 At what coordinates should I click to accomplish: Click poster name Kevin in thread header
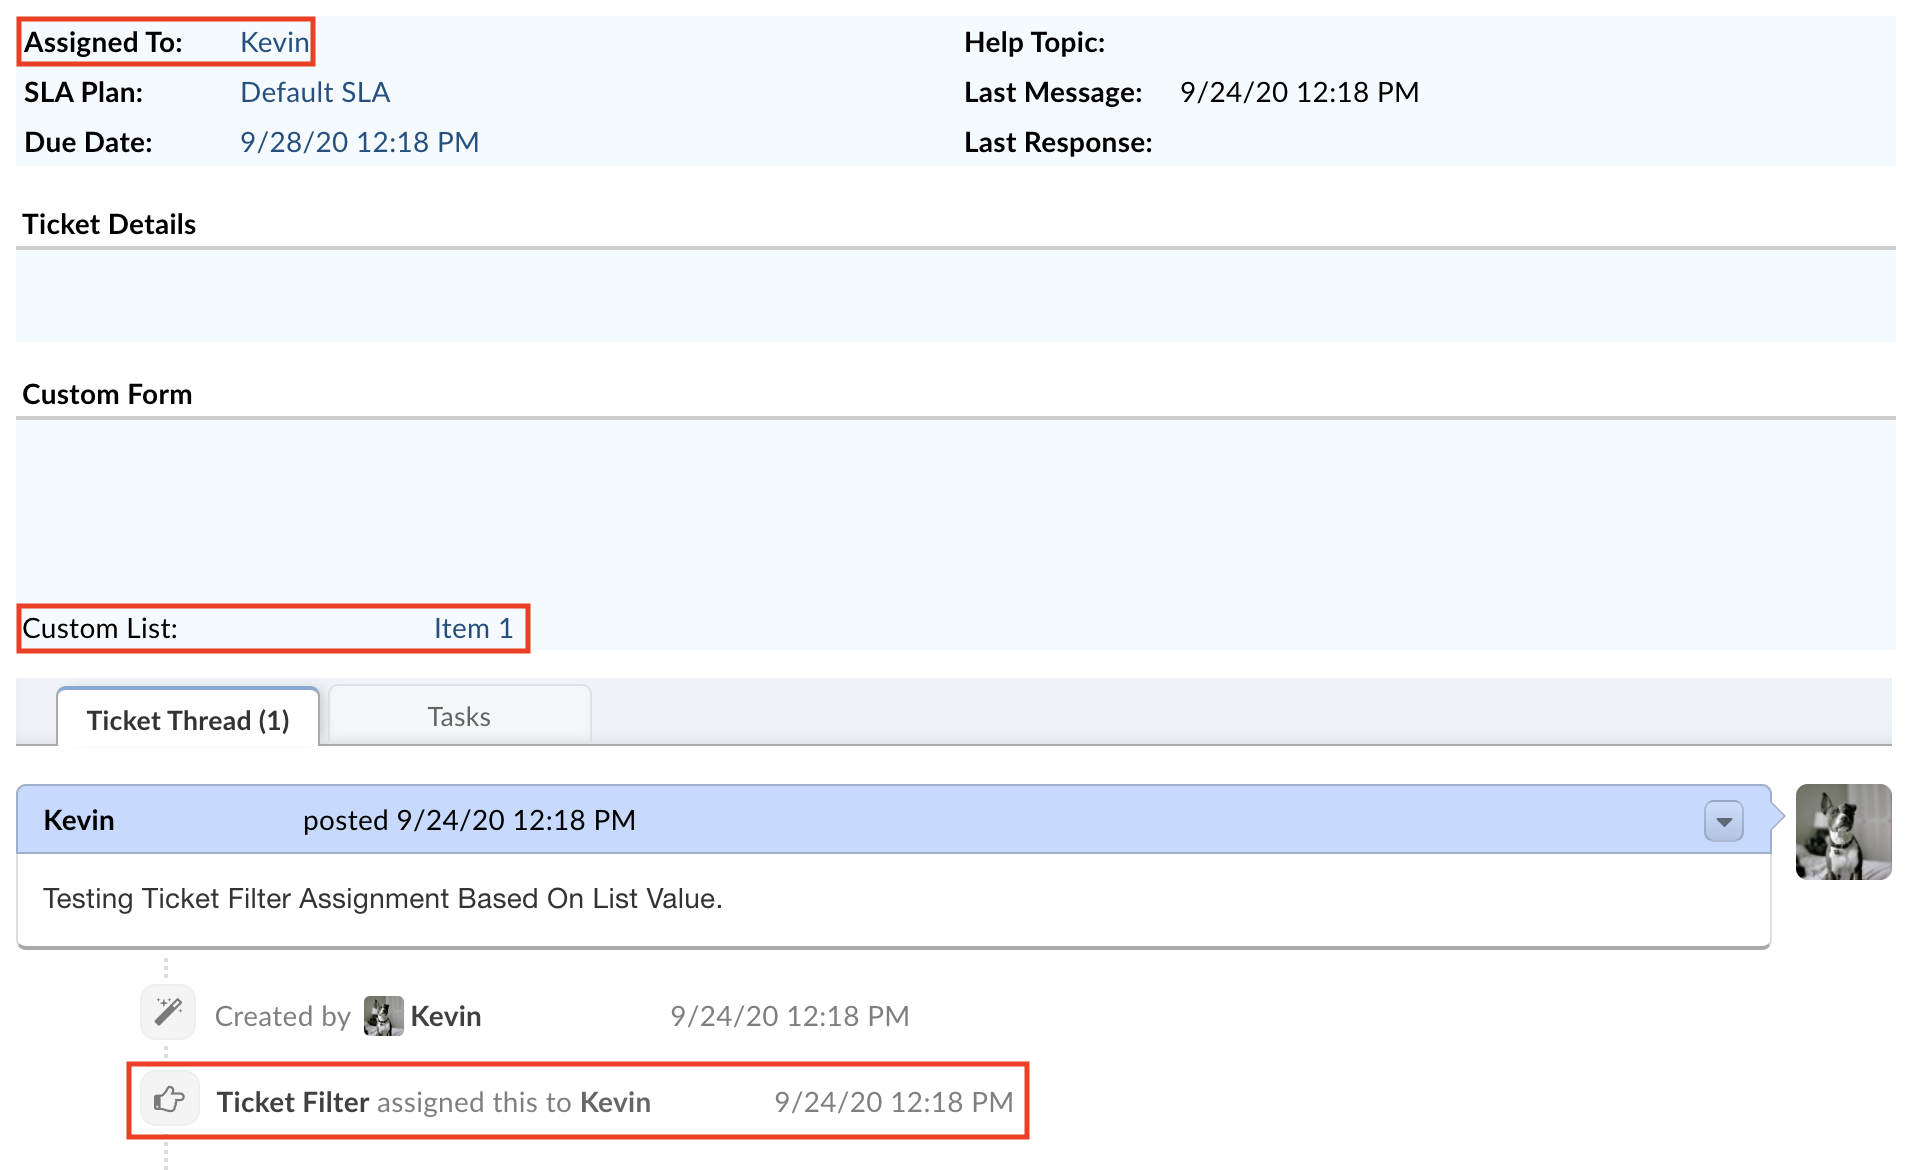pyautogui.click(x=79, y=820)
